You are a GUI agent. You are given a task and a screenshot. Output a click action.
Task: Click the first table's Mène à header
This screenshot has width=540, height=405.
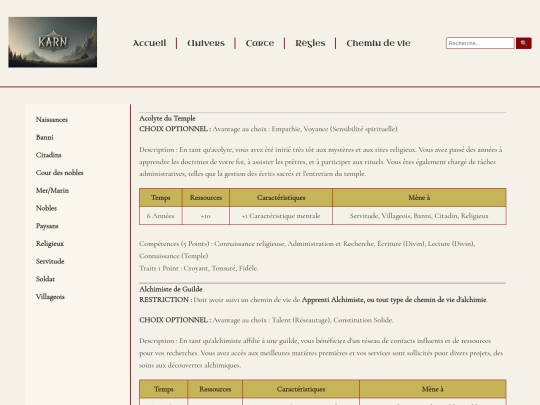(419, 198)
